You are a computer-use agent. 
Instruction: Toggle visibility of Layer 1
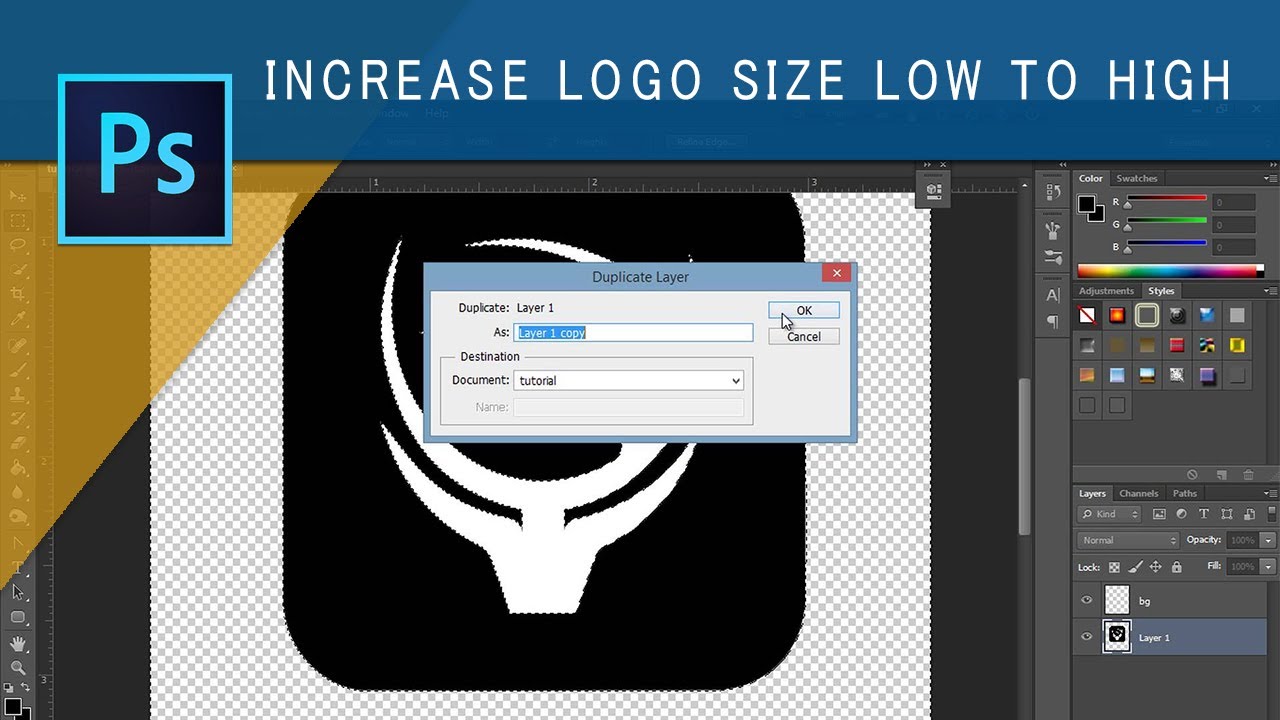point(1087,637)
